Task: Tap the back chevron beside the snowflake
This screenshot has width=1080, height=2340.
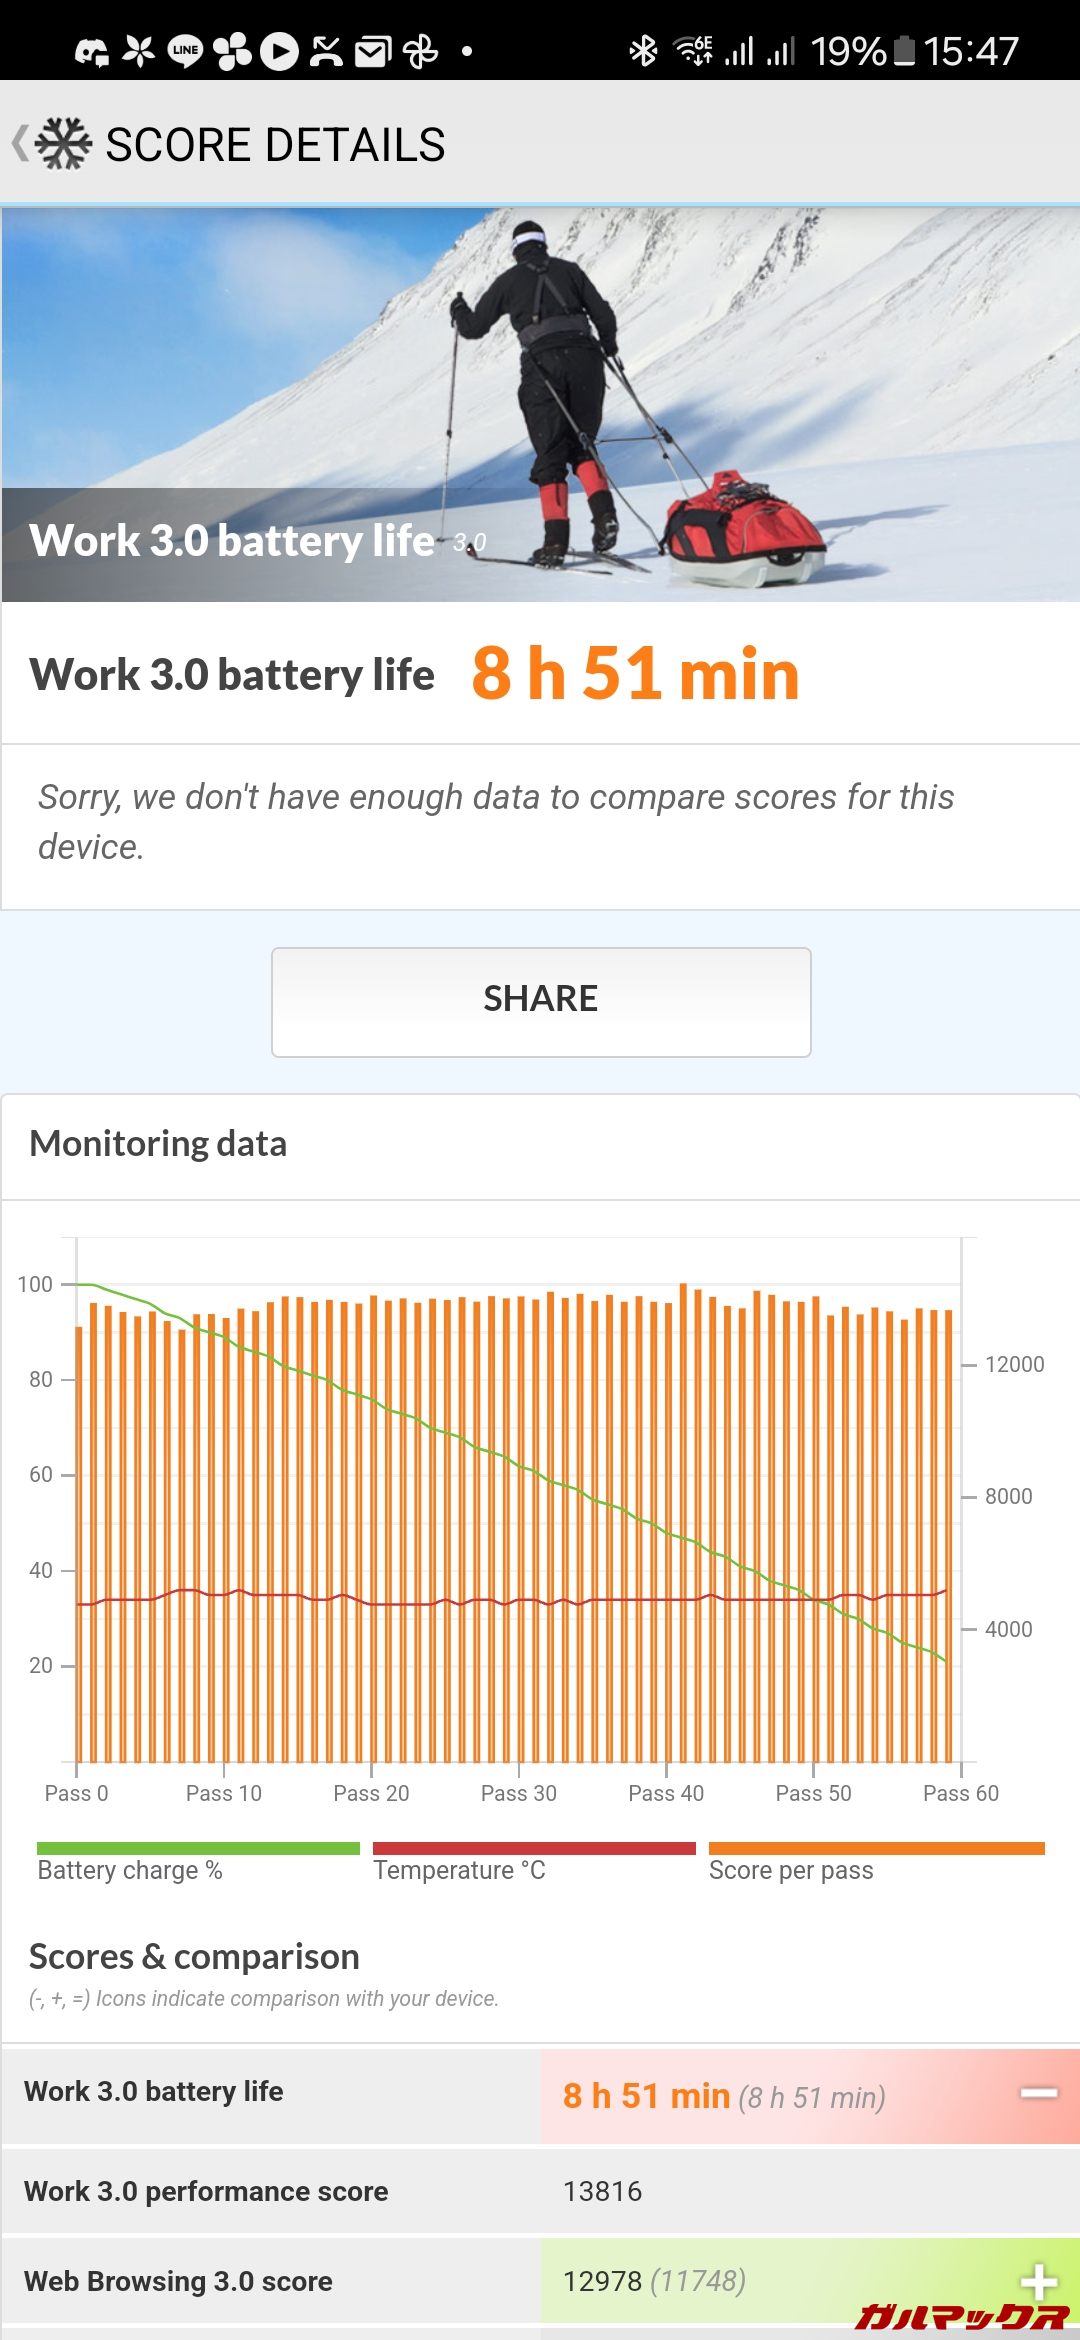Action: (19, 143)
